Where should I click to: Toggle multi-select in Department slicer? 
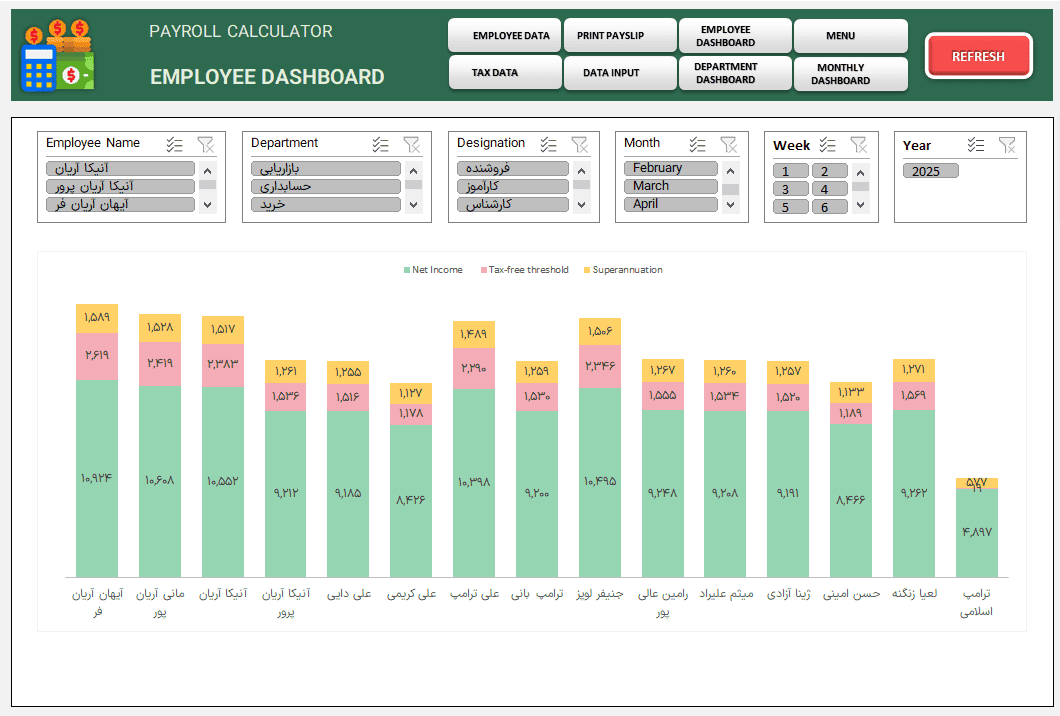coord(381,144)
